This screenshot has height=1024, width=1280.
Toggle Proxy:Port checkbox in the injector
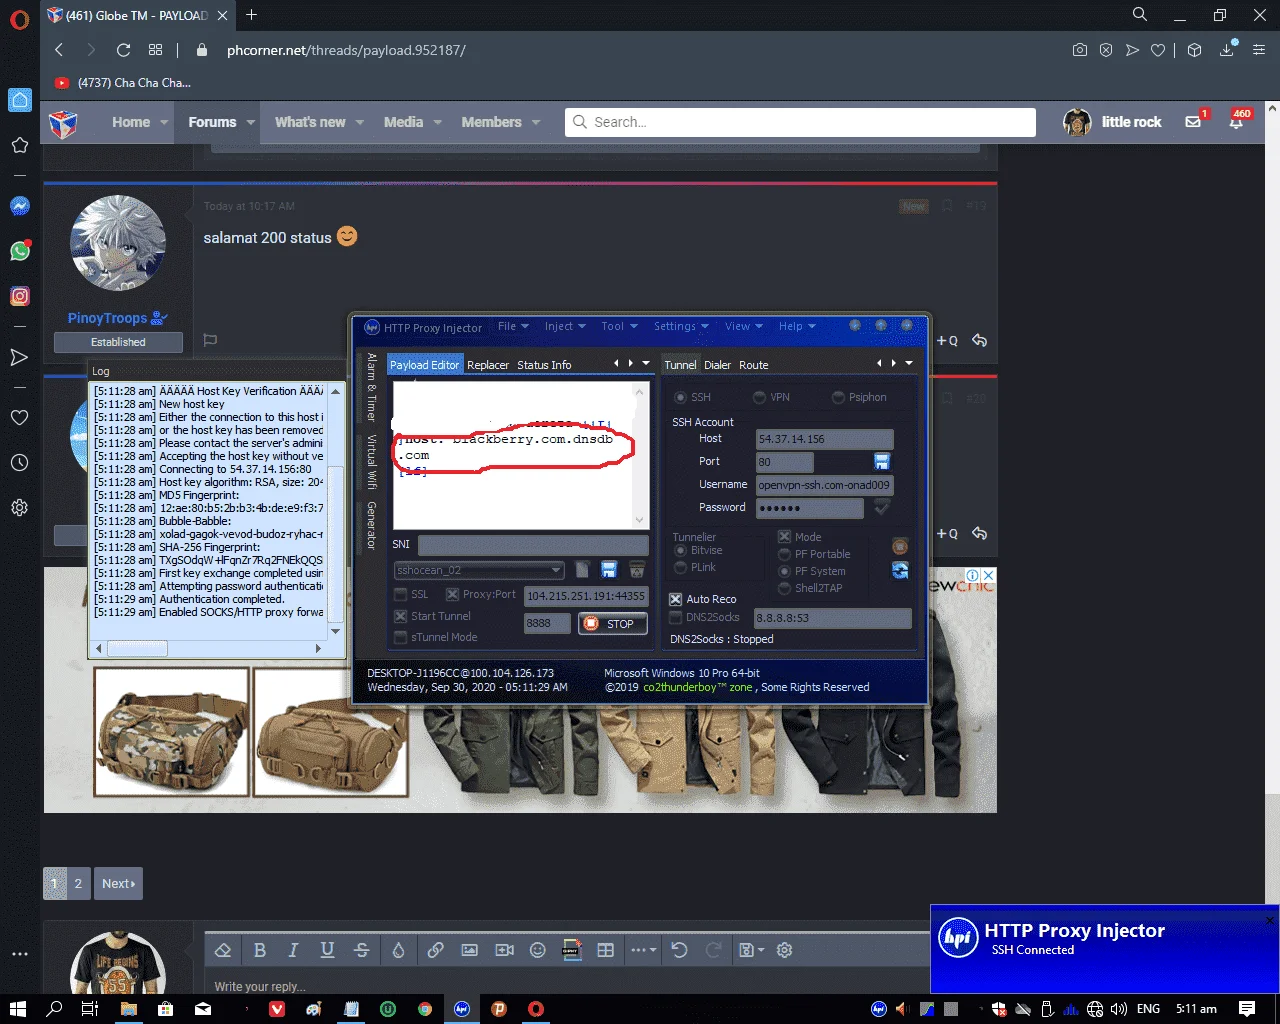tap(452, 594)
